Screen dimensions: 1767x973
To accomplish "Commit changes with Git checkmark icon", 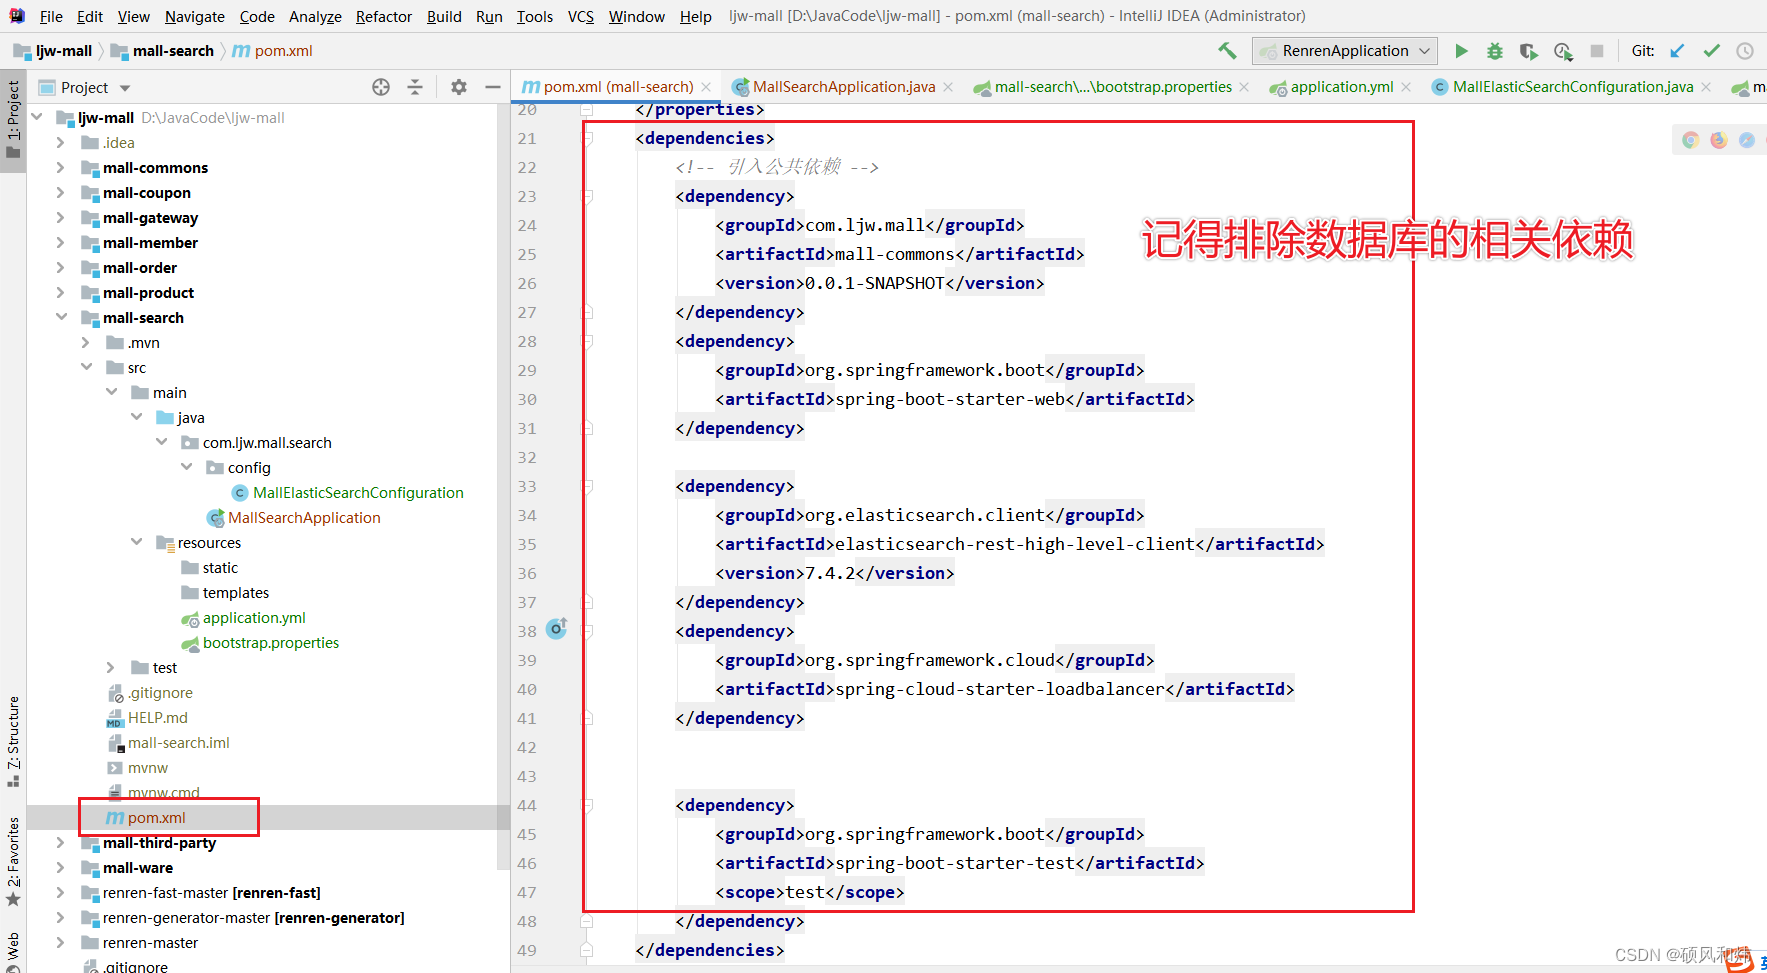I will point(1712,51).
